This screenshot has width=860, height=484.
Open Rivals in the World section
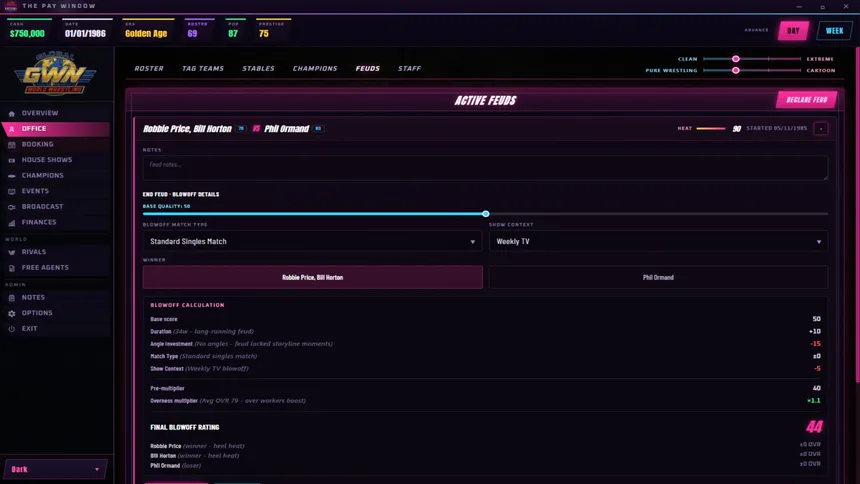click(55, 252)
